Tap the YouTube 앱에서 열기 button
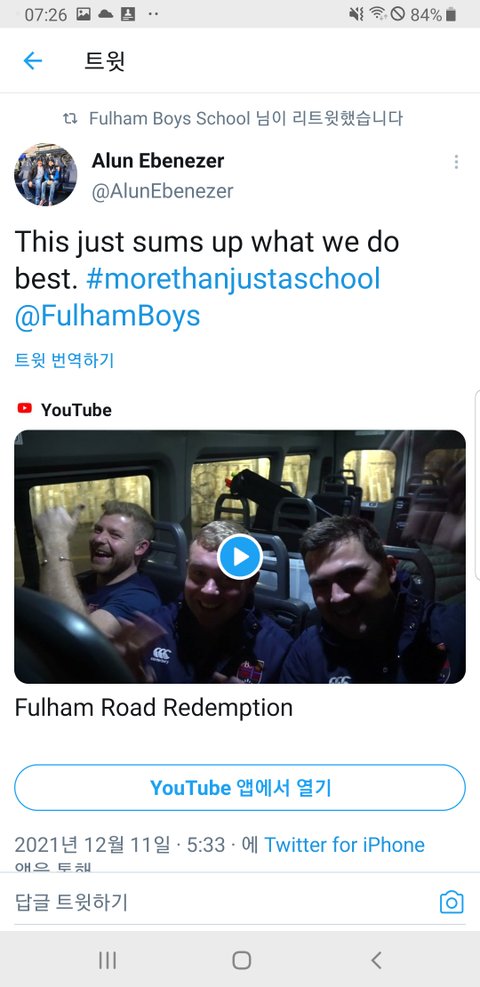 [x=240, y=787]
